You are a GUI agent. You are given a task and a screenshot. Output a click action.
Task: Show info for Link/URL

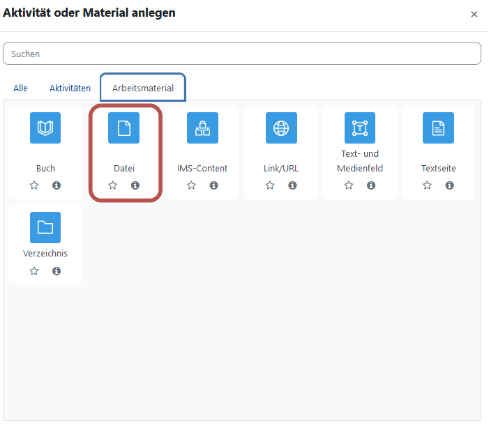point(292,185)
